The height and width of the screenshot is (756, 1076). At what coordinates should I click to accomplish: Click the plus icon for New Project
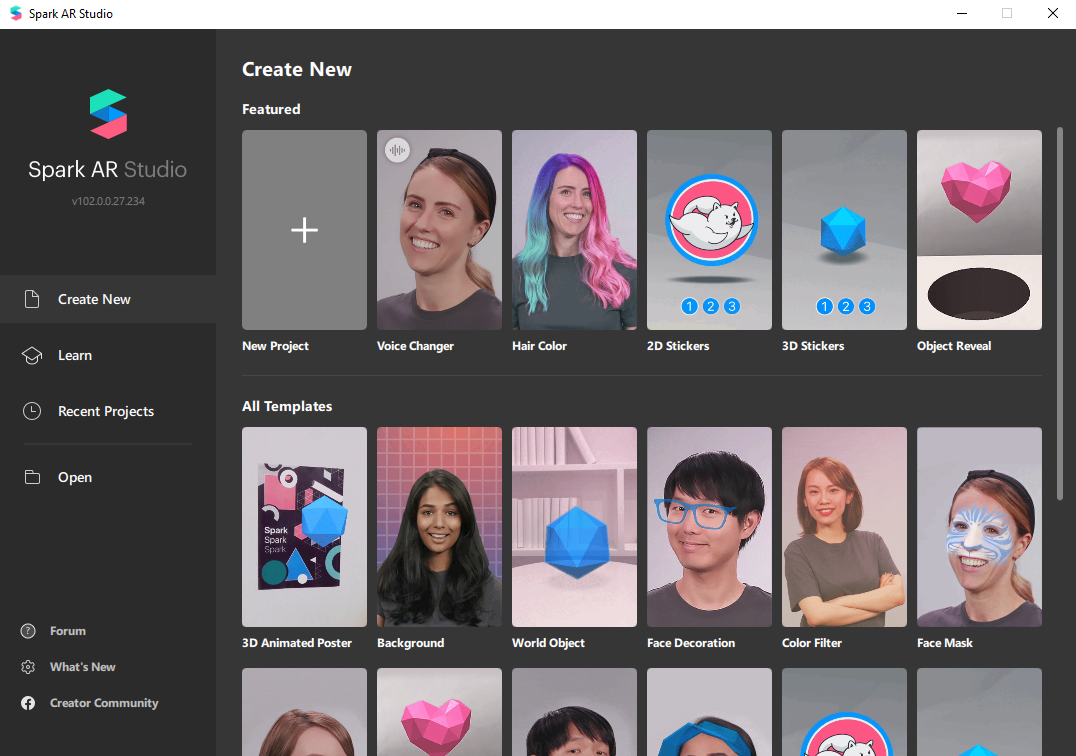[304, 230]
